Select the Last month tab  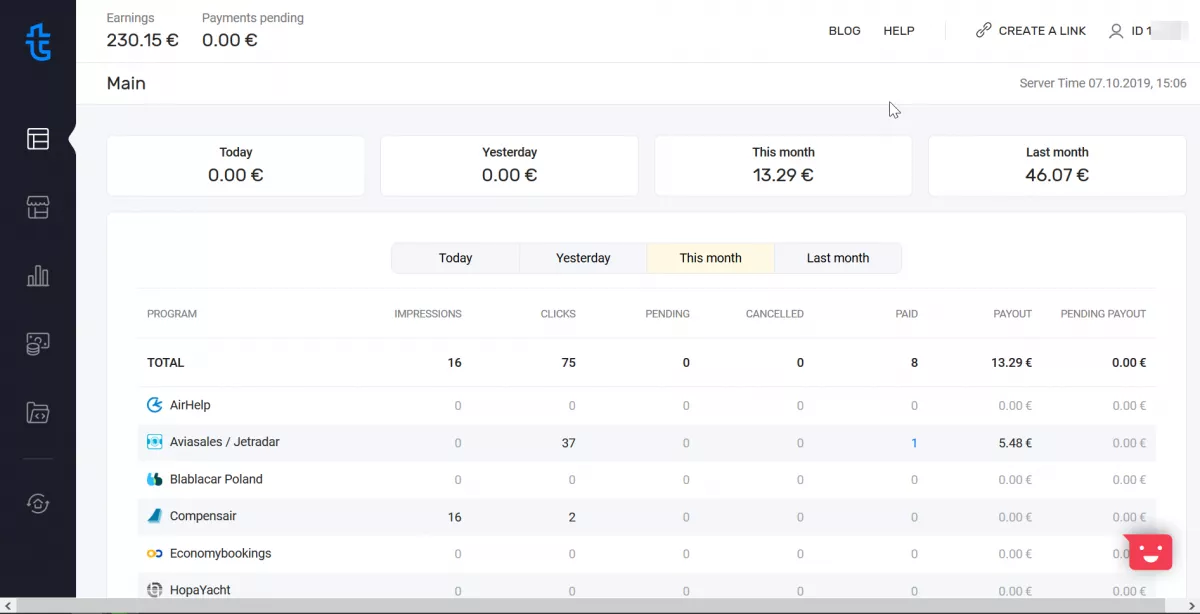click(838, 258)
